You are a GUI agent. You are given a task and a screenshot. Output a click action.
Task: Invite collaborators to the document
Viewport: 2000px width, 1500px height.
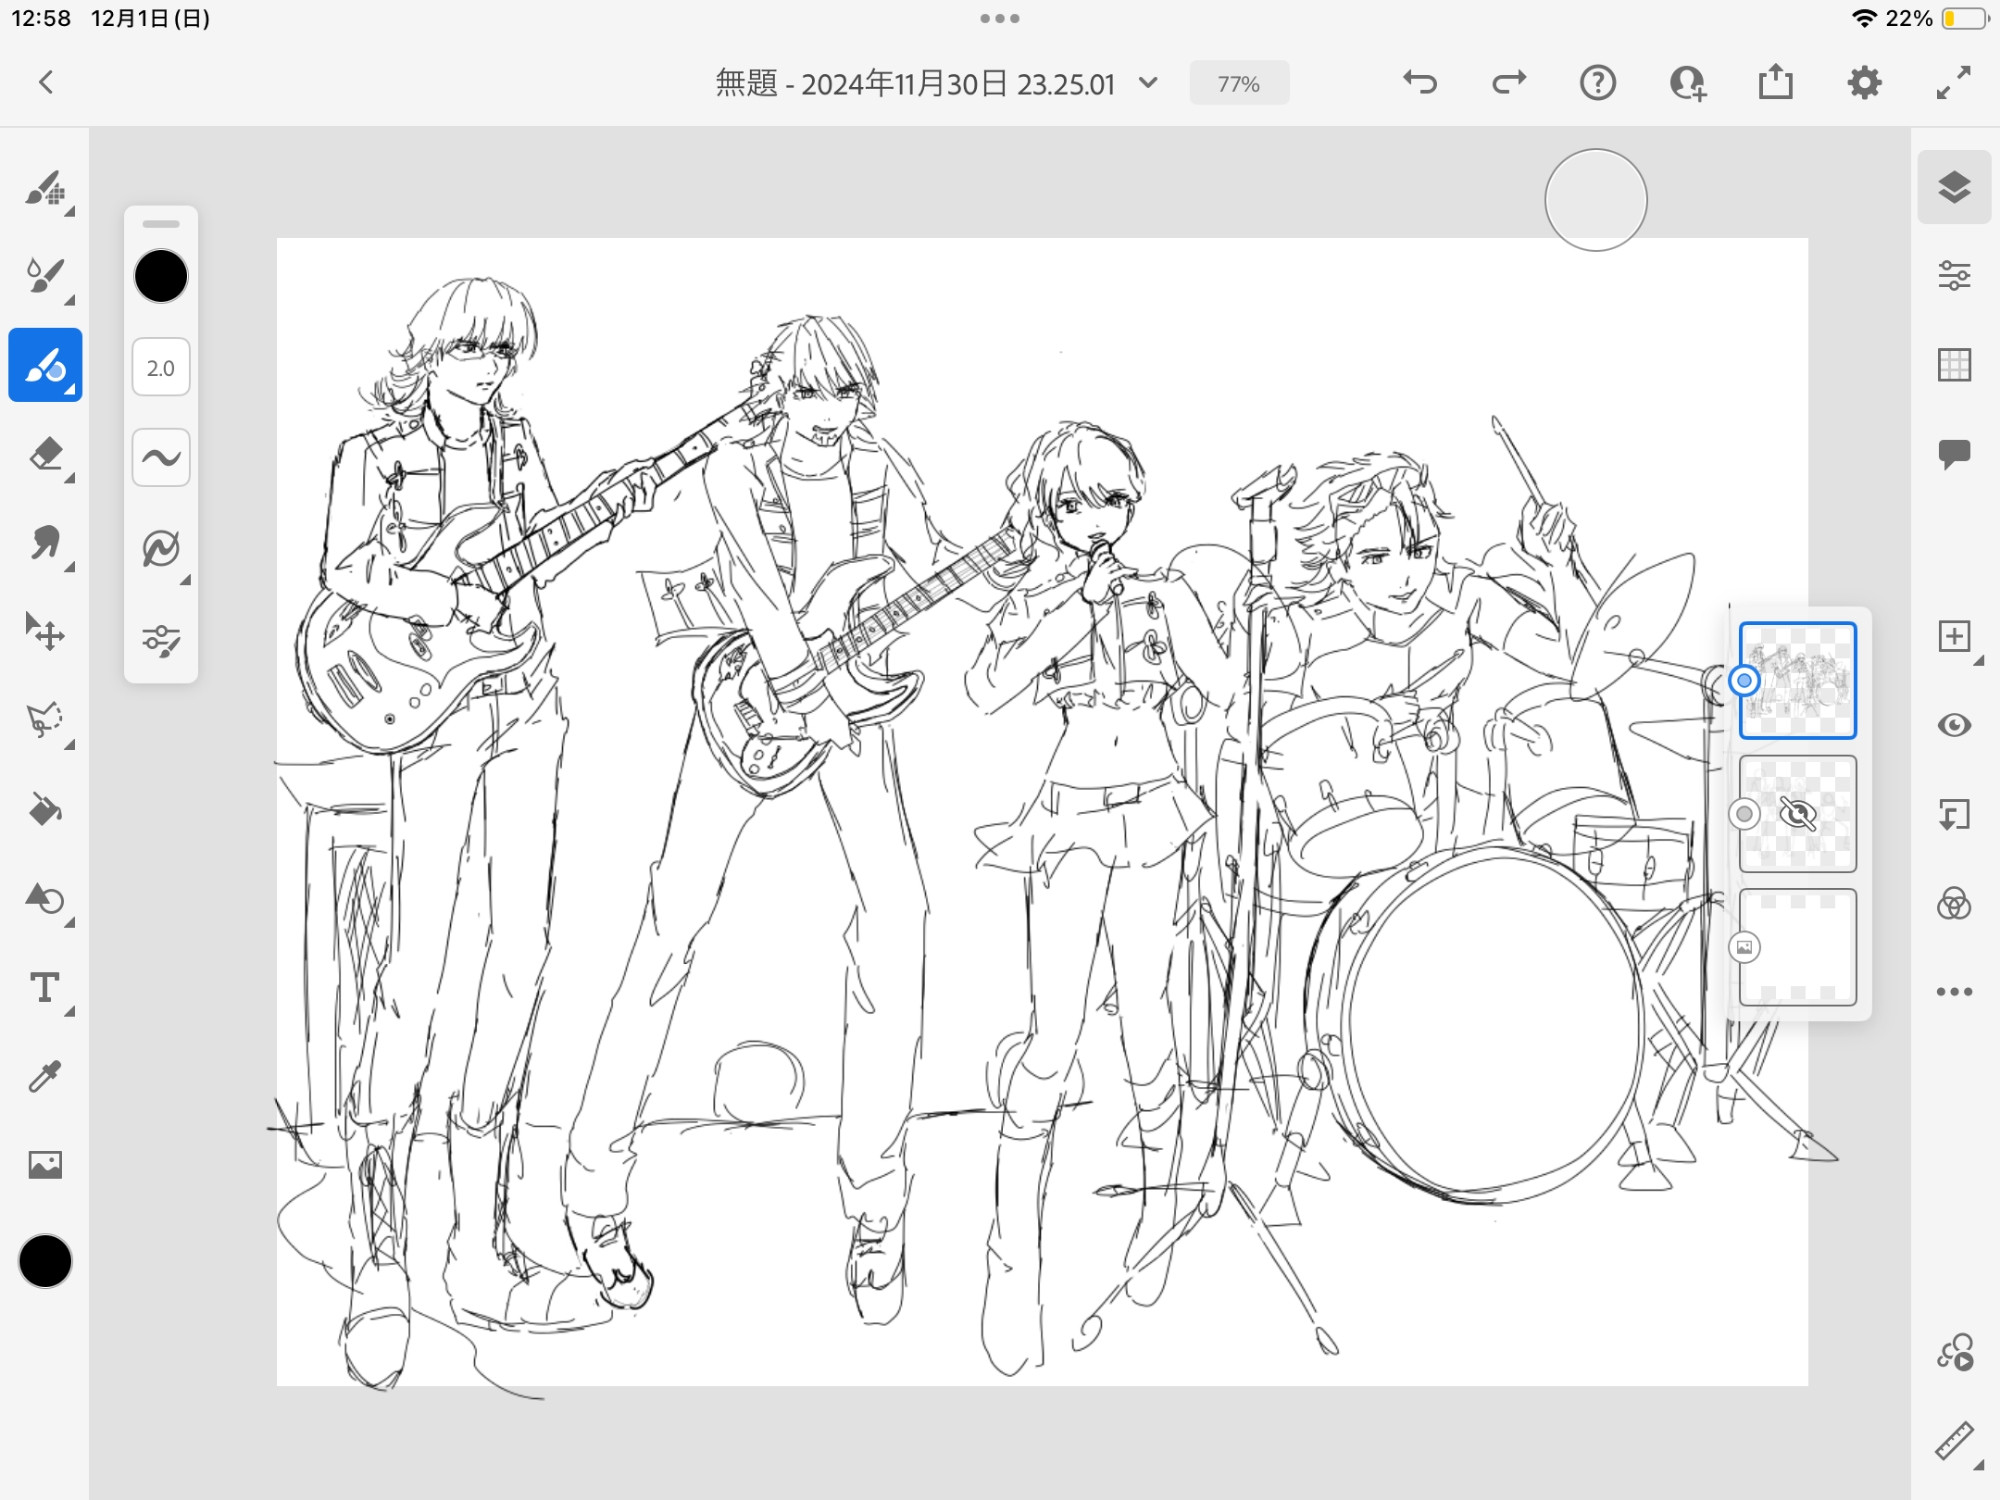1687,83
